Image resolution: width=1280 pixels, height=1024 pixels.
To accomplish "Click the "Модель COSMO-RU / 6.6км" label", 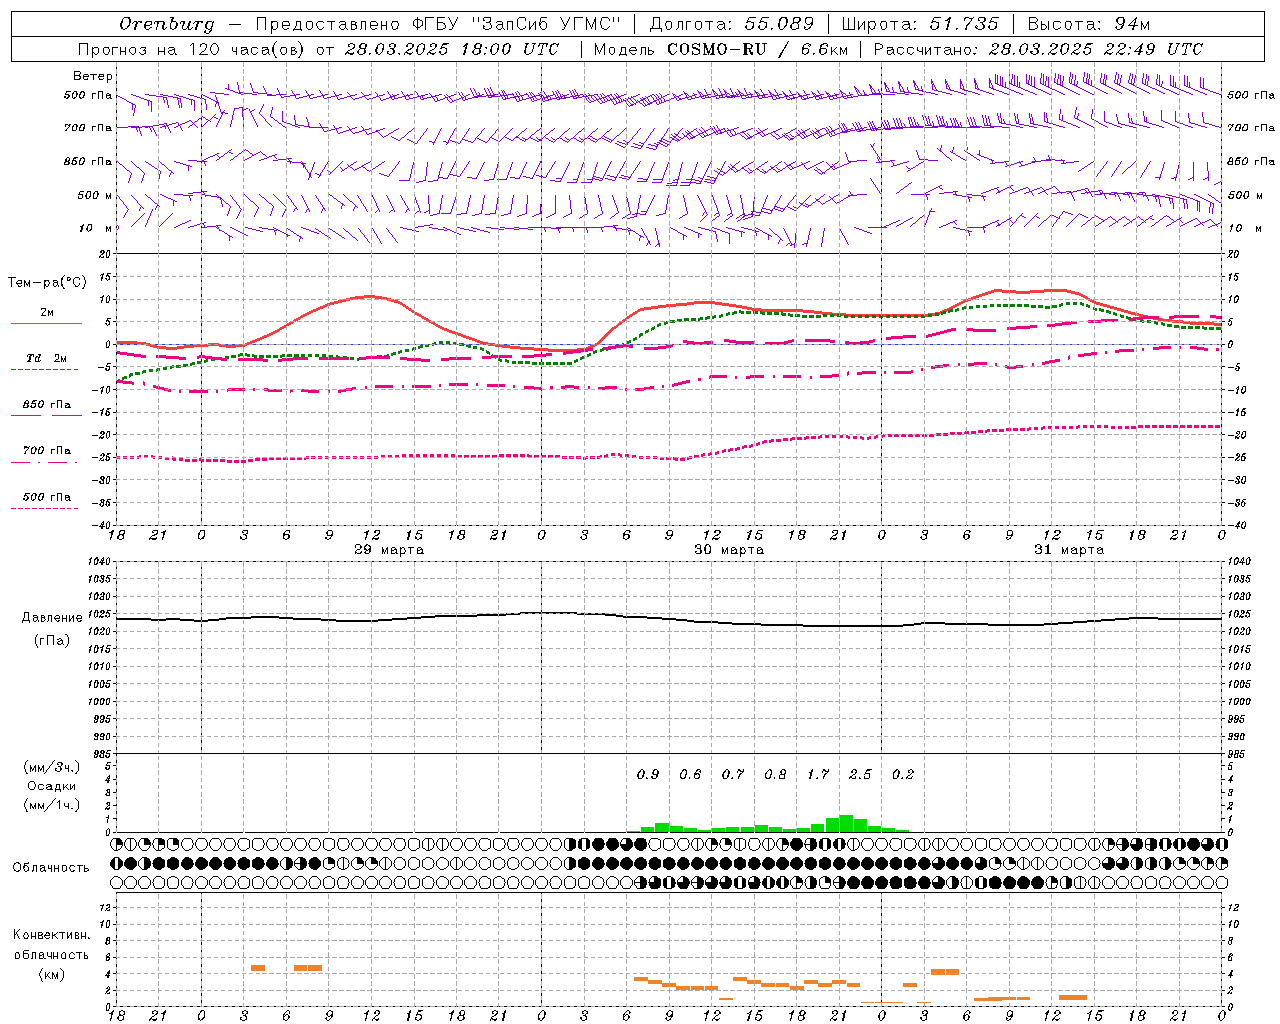I will tap(721, 49).
